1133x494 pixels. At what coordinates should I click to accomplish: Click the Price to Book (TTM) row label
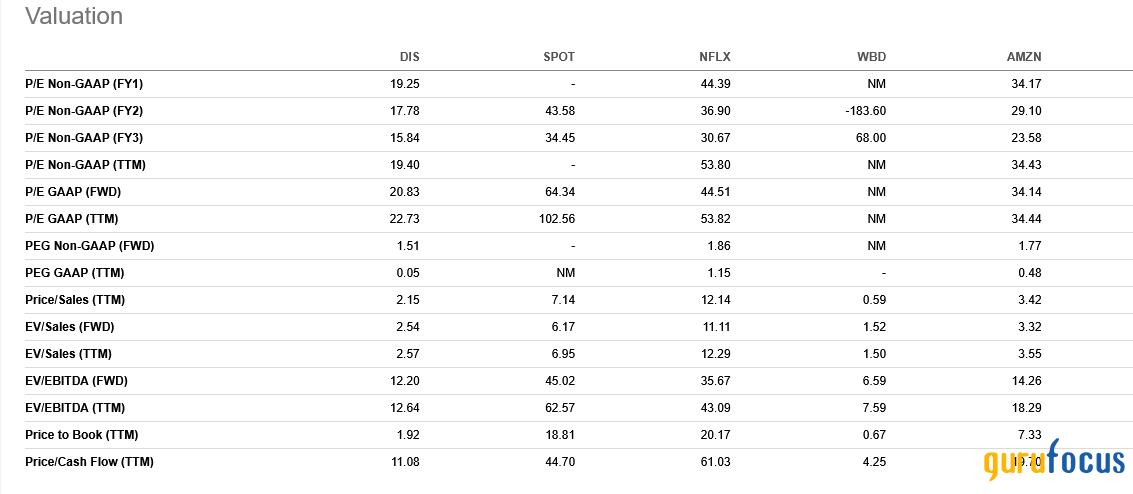pyautogui.click(x=82, y=435)
